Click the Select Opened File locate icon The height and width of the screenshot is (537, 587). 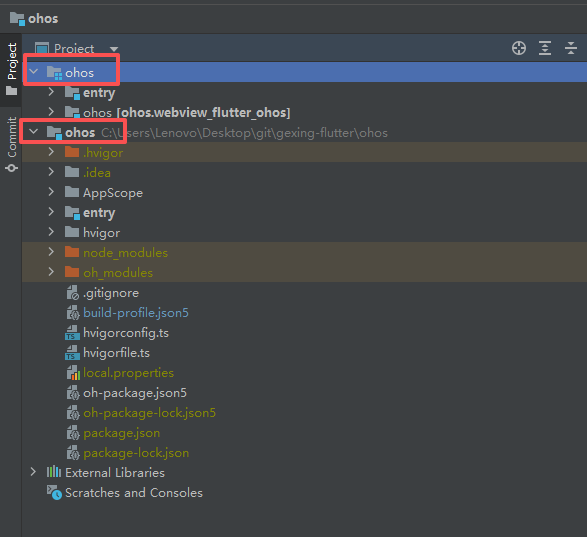(x=519, y=48)
